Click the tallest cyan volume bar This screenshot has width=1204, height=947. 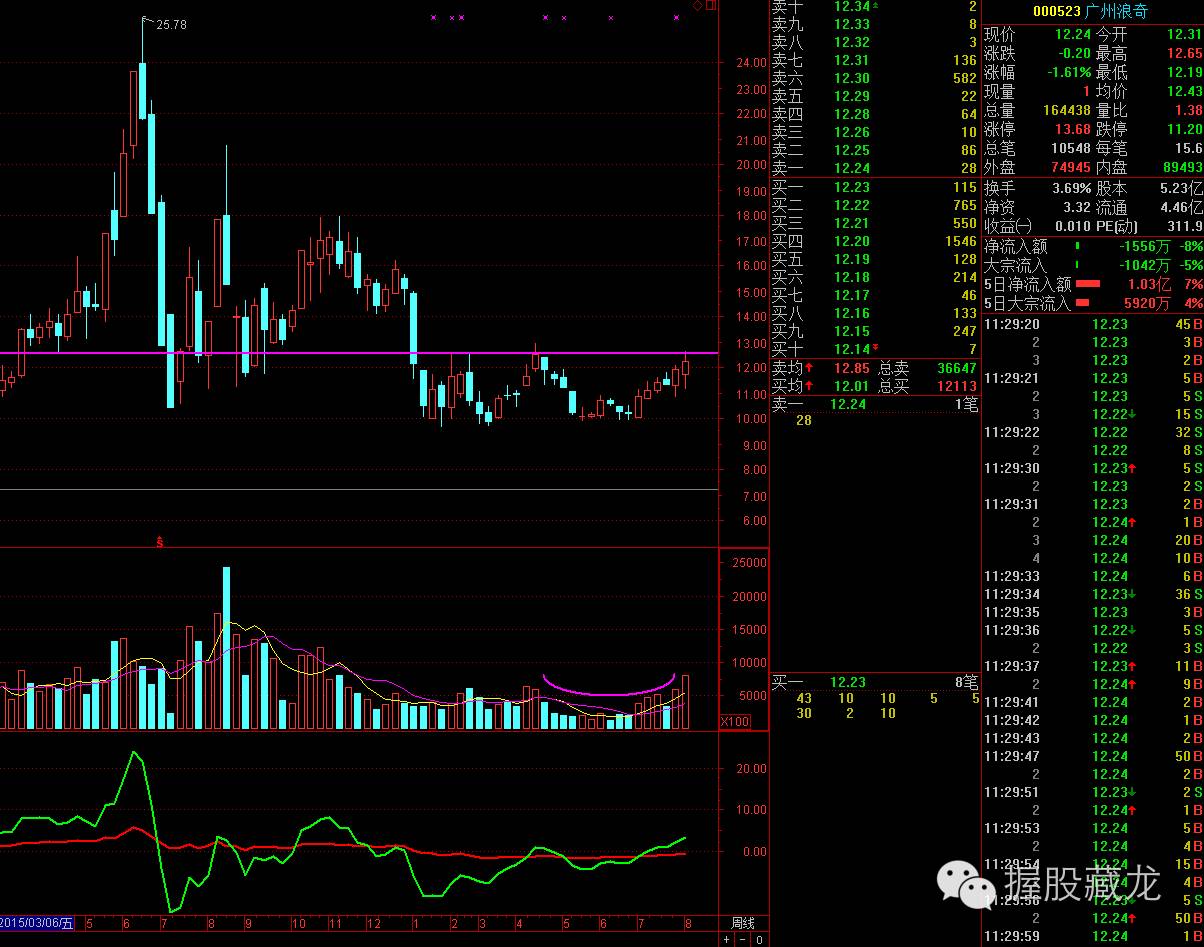click(227, 648)
